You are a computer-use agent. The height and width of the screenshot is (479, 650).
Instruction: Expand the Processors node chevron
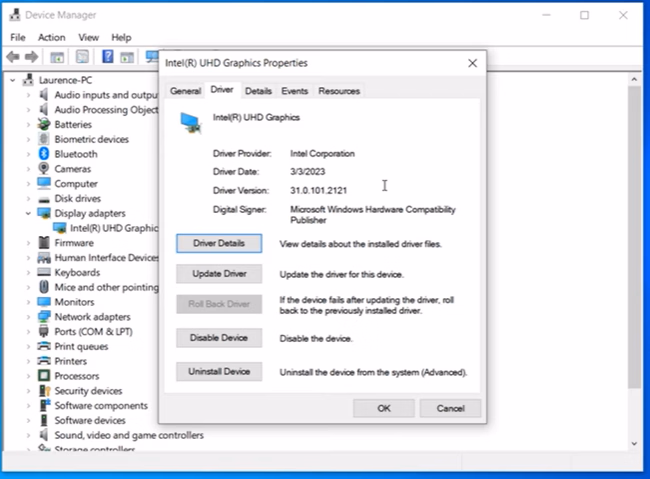coord(28,376)
